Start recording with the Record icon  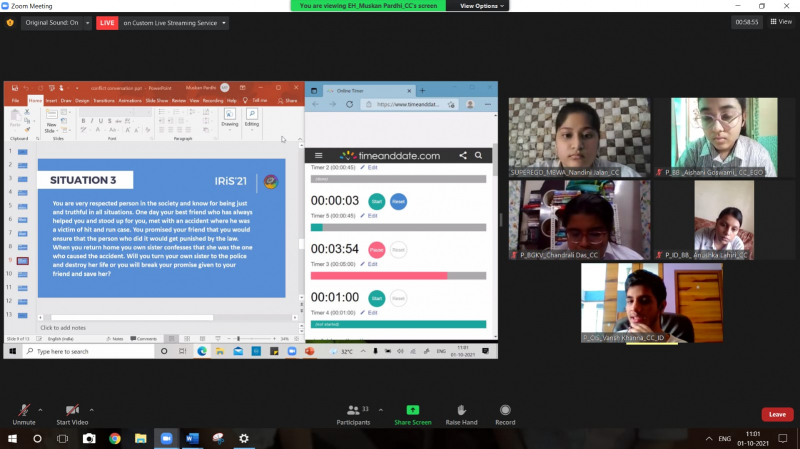click(x=505, y=411)
